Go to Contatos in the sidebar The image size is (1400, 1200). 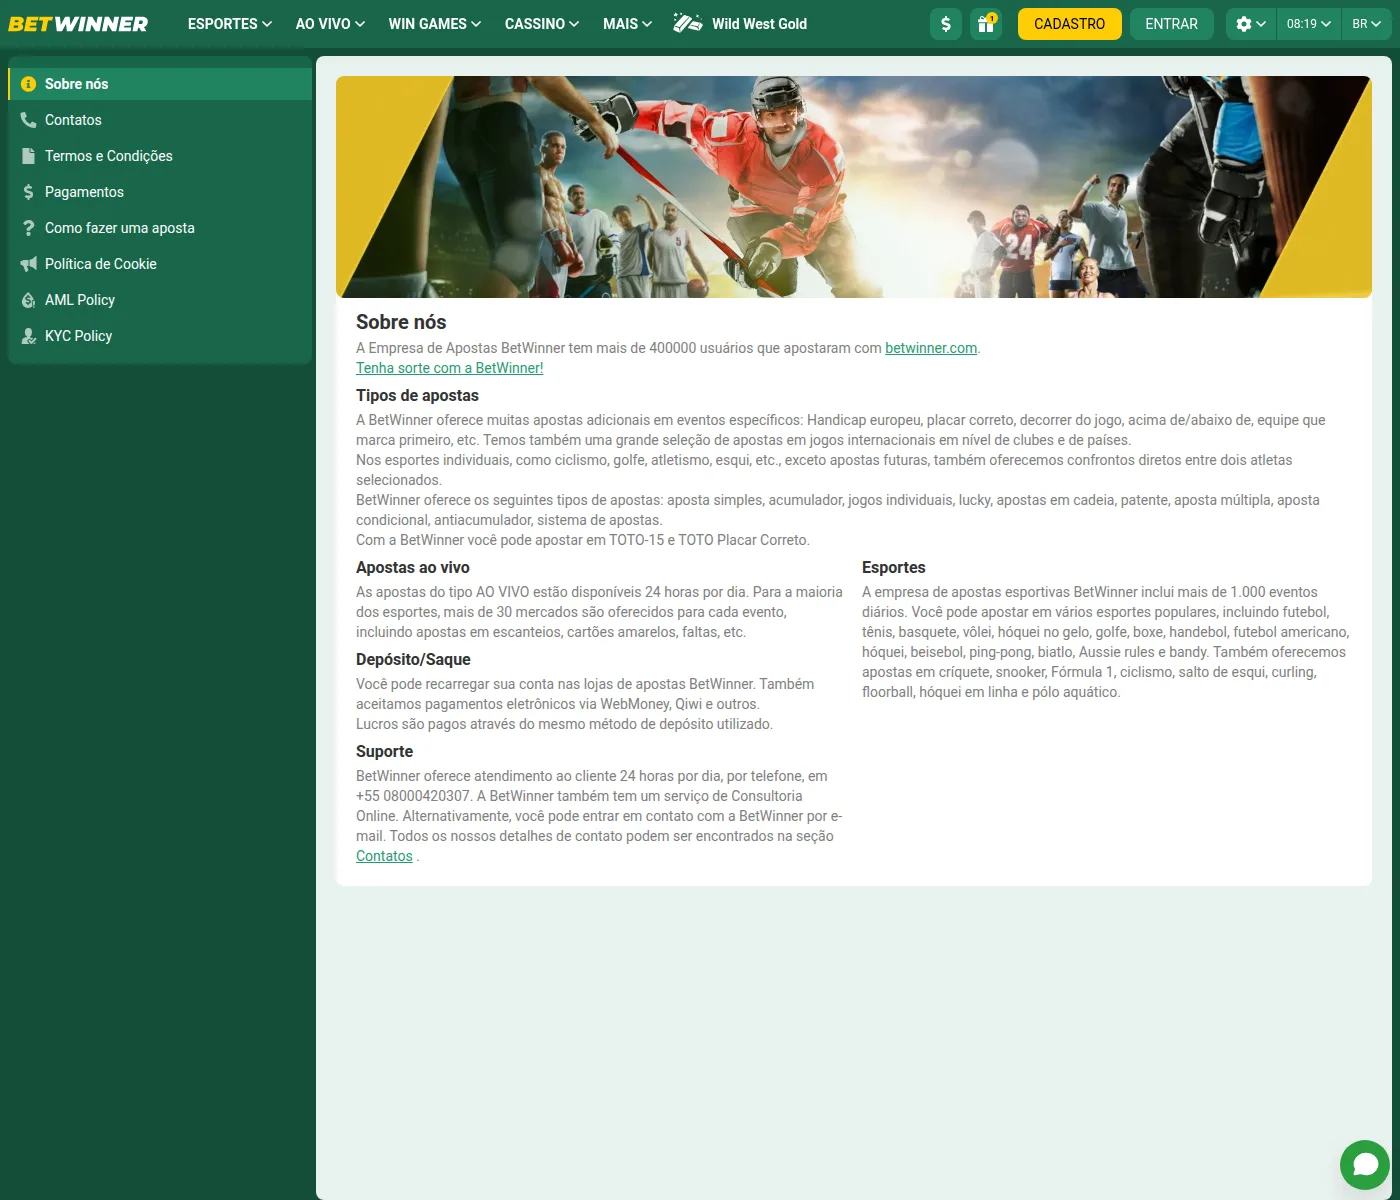pos(160,120)
